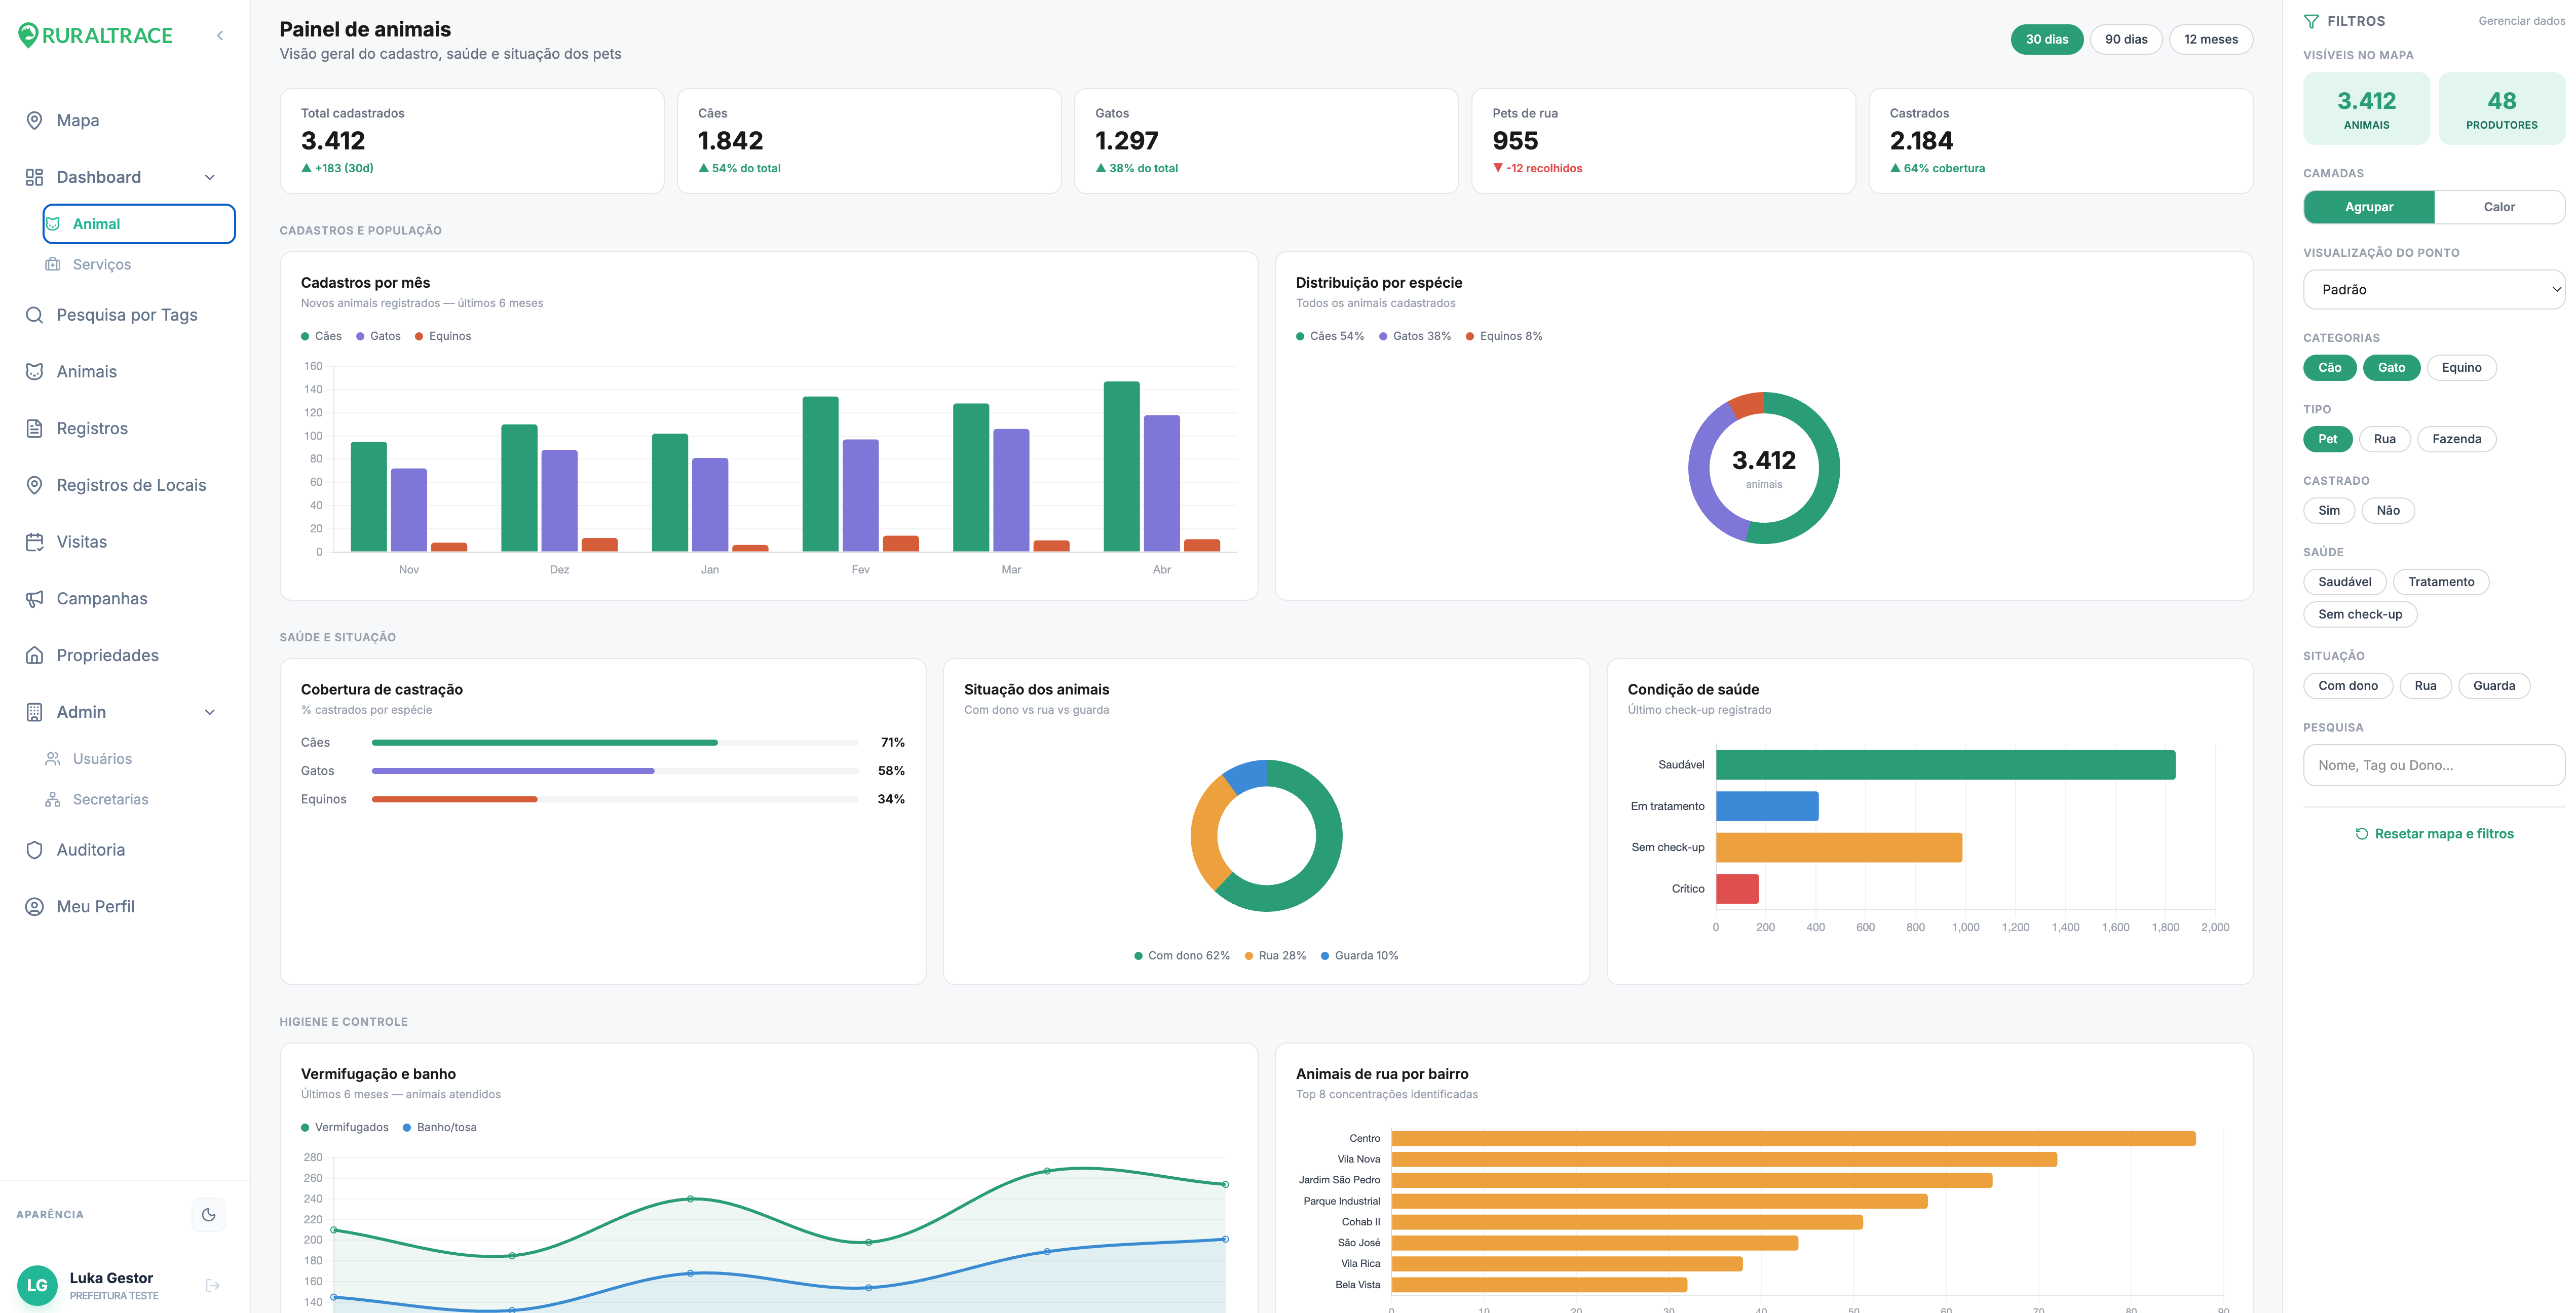Select the Calor layer tab

point(2498,207)
